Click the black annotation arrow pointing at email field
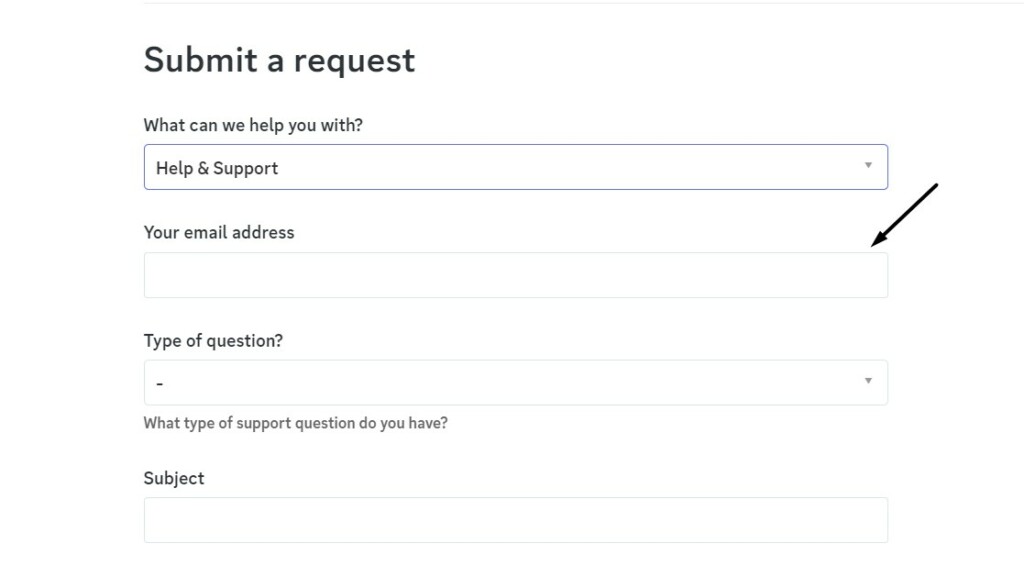This screenshot has height=577, width=1024. click(x=905, y=214)
